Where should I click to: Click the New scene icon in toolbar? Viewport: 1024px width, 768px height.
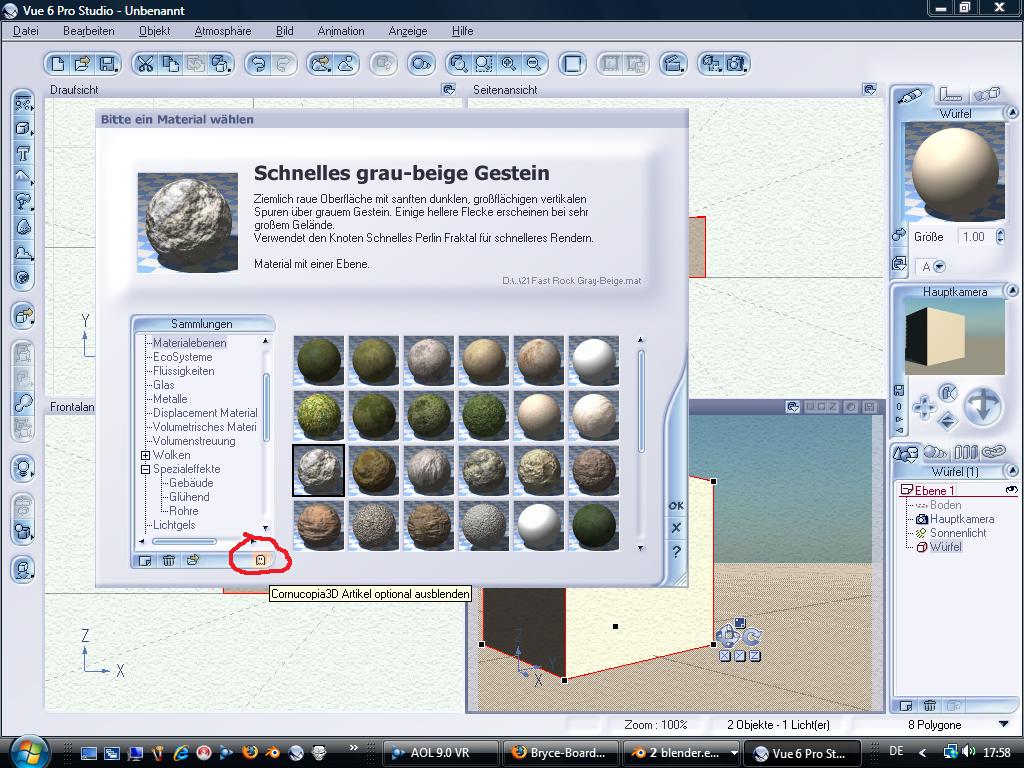(58, 64)
